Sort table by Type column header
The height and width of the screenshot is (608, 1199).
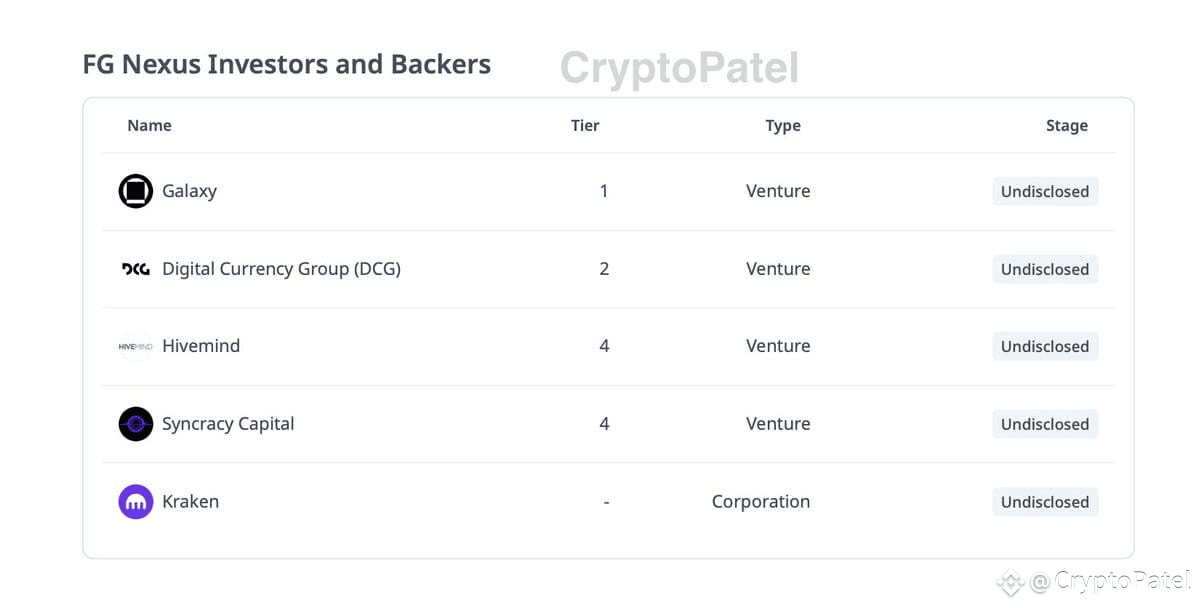[783, 126]
